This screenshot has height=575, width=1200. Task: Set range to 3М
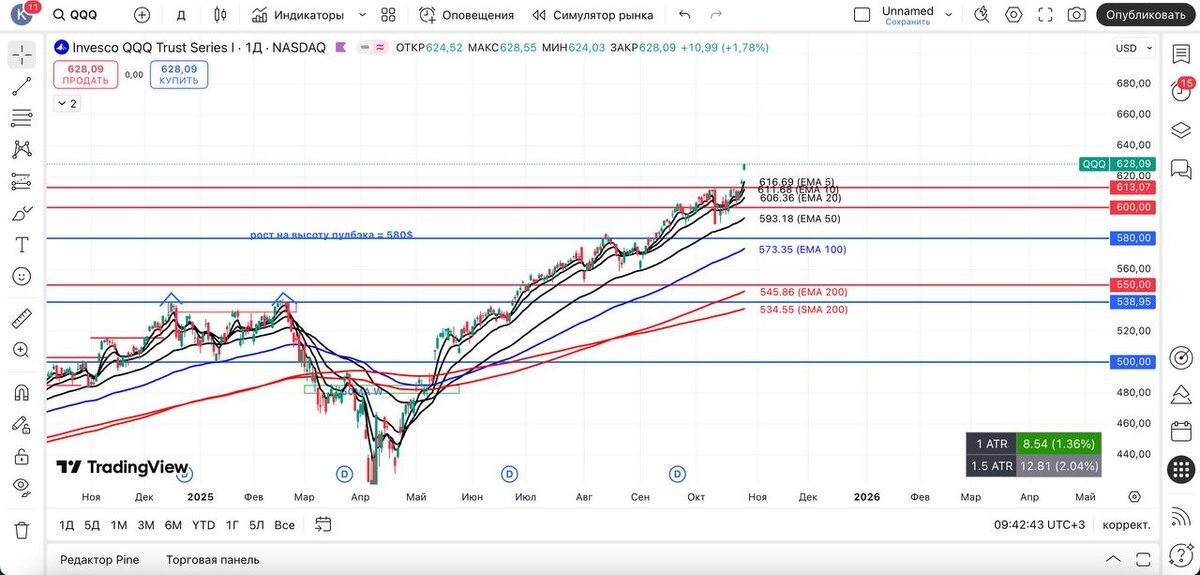(146, 525)
